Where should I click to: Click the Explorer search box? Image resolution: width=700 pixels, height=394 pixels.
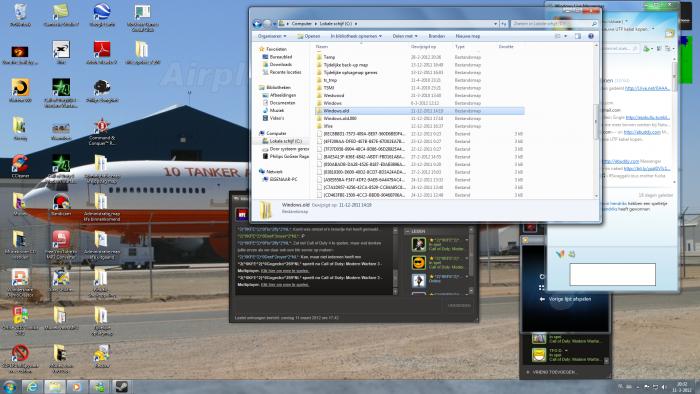[554, 24]
